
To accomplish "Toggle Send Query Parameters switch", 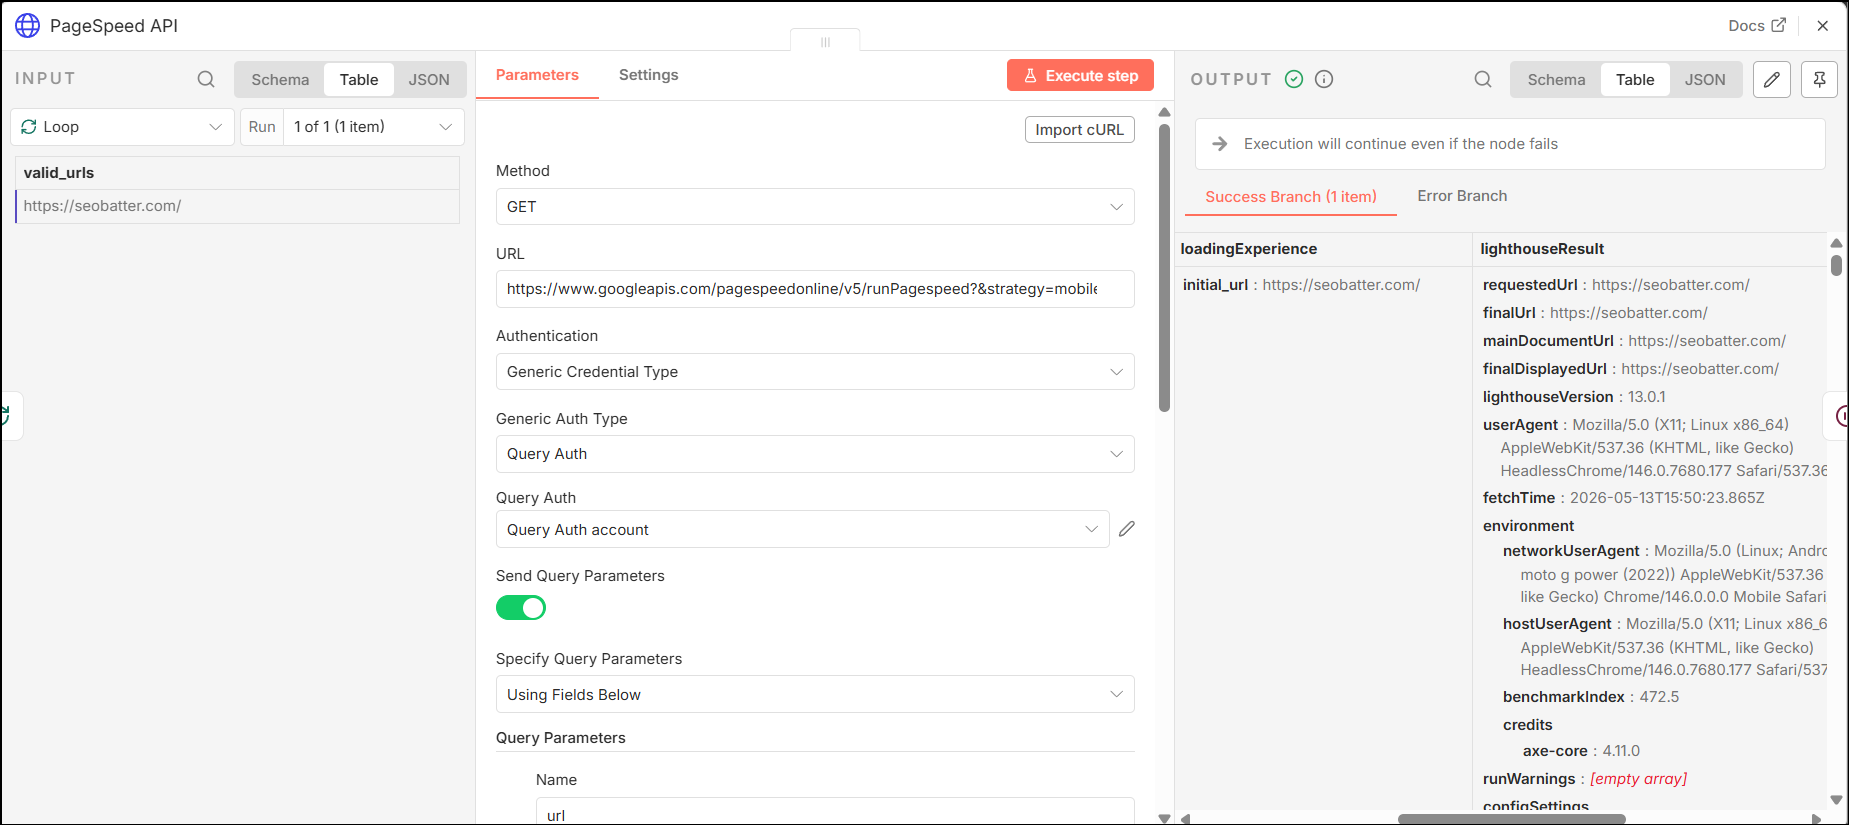I will point(521,608).
